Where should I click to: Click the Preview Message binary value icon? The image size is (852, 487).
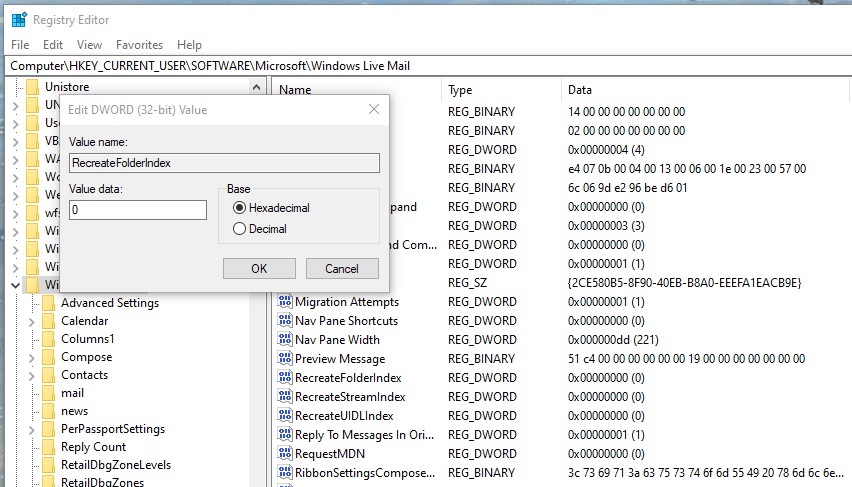click(285, 358)
